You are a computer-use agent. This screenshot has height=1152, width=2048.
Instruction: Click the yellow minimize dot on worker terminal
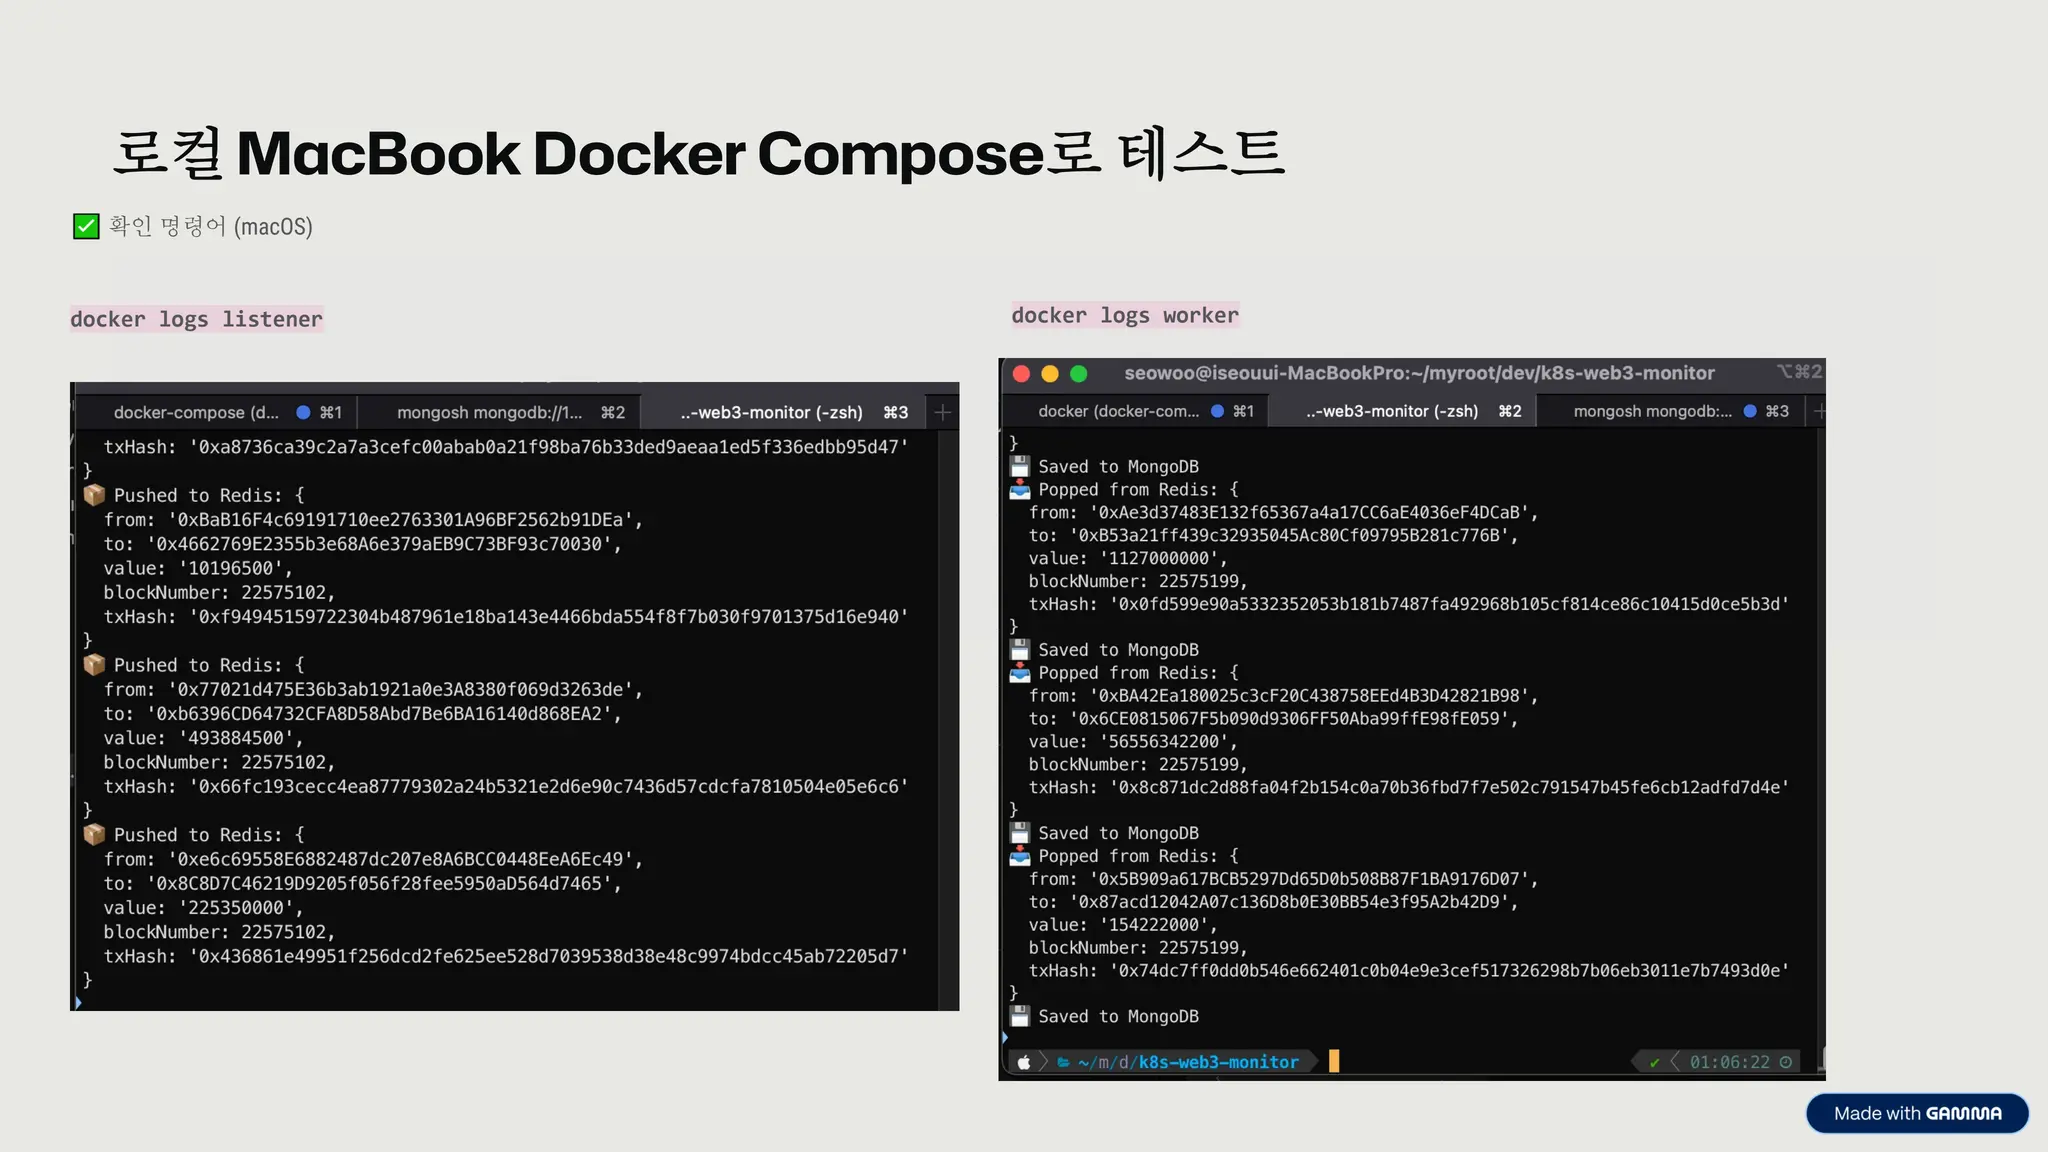[x=1050, y=374]
